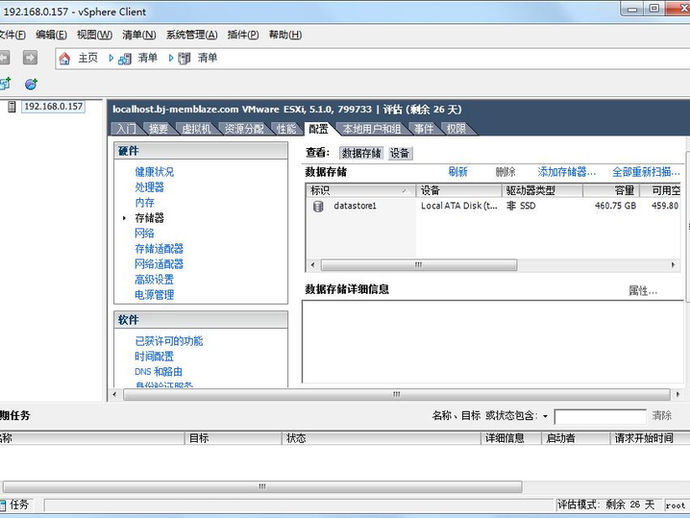The image size is (690, 518).
Task: Click the configuration pane horizontal scrollbar
Action: 396,394
